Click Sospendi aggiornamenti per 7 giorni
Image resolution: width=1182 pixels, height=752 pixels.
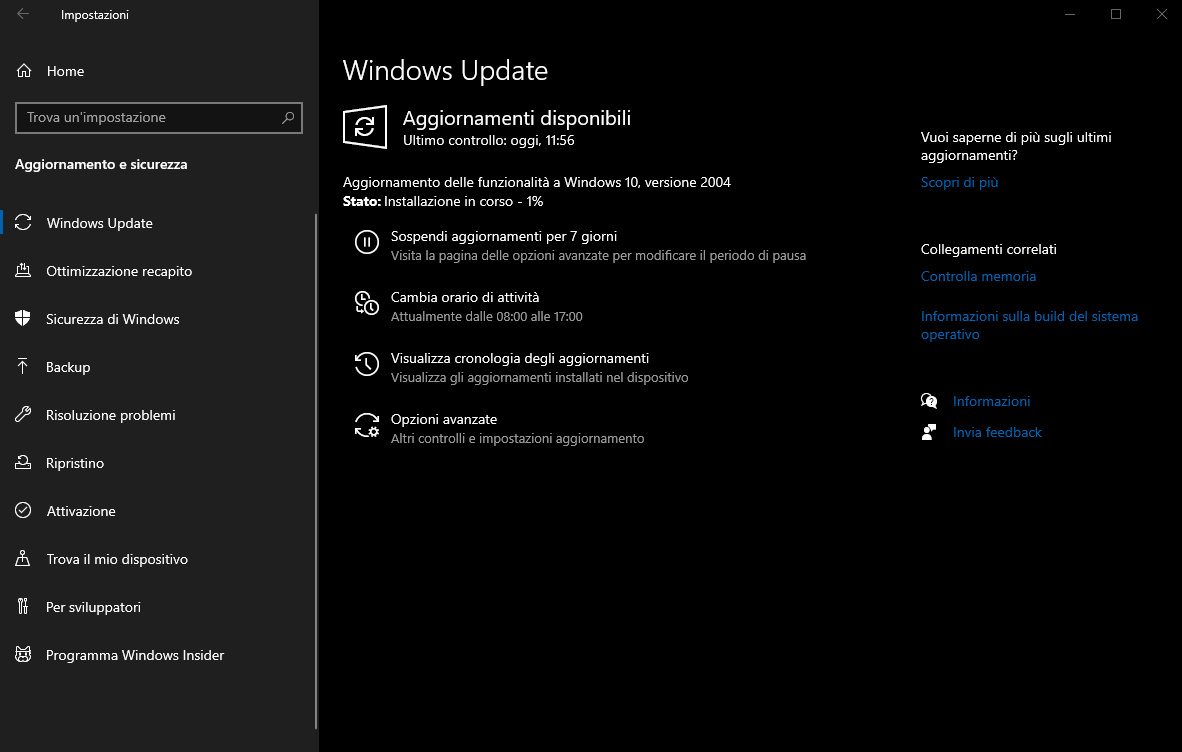[504, 236]
